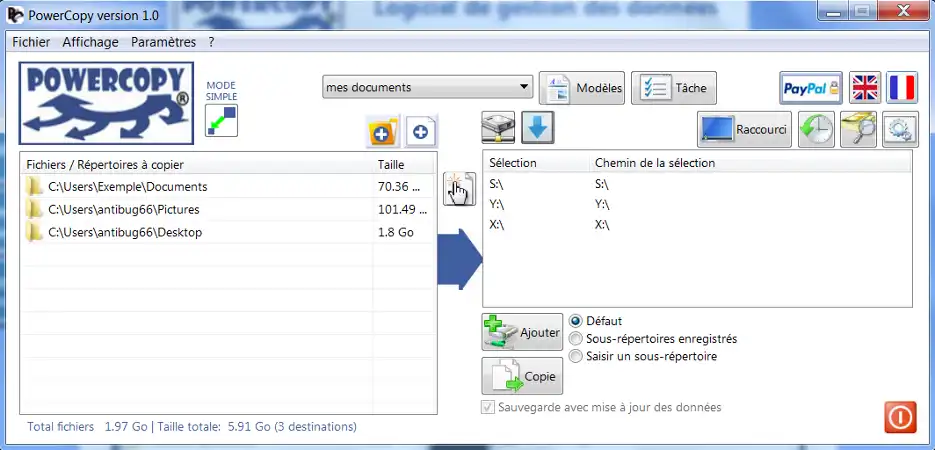Switch language to French flag
935x450 pixels.
click(x=902, y=88)
